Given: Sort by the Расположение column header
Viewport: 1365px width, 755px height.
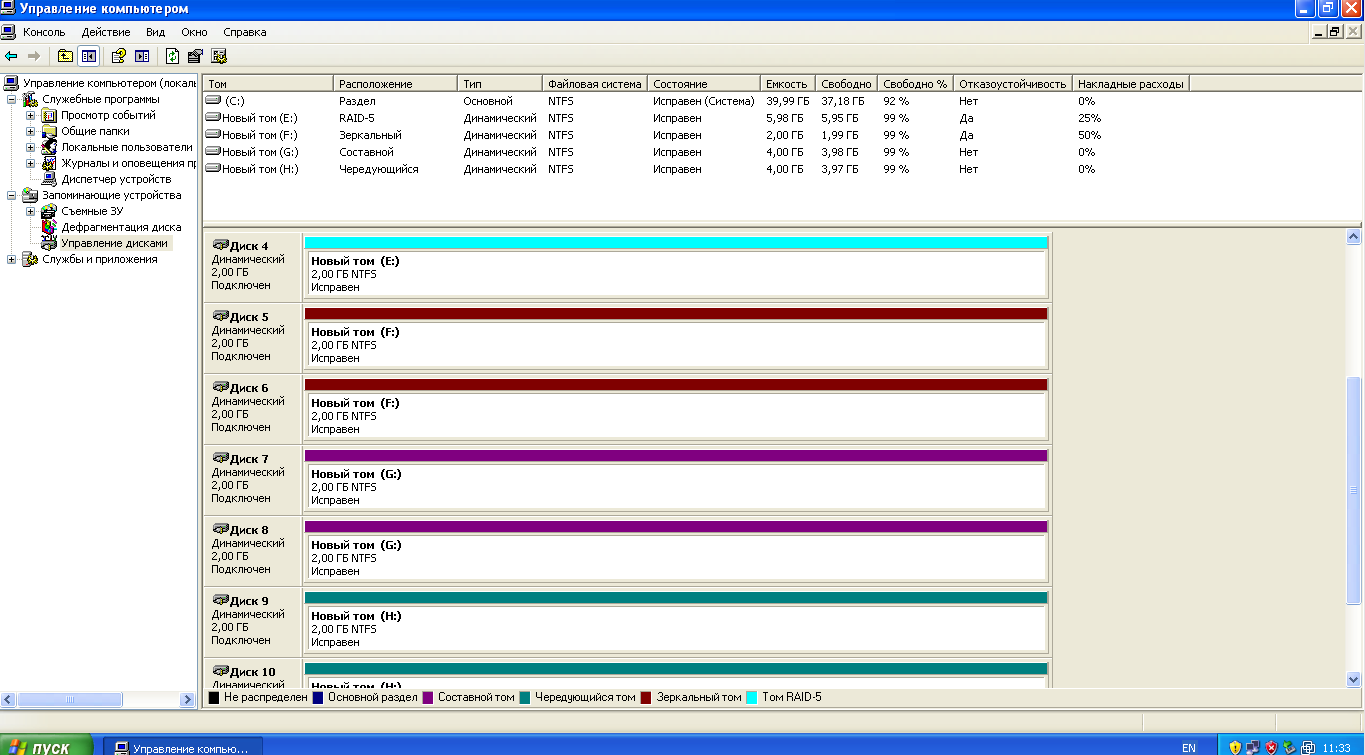Looking at the screenshot, I should click(x=396, y=84).
